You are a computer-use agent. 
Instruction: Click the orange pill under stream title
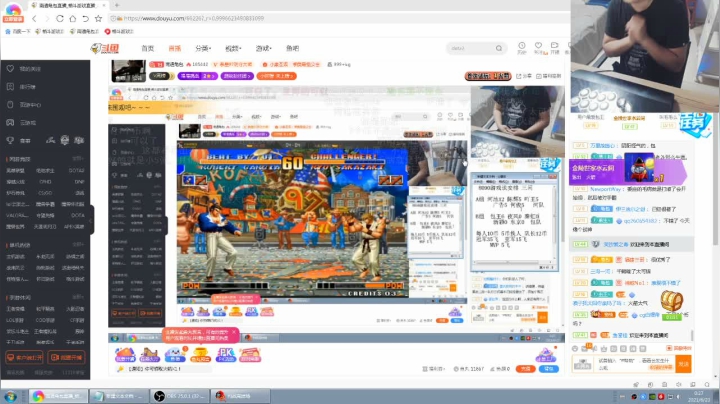[276, 76]
